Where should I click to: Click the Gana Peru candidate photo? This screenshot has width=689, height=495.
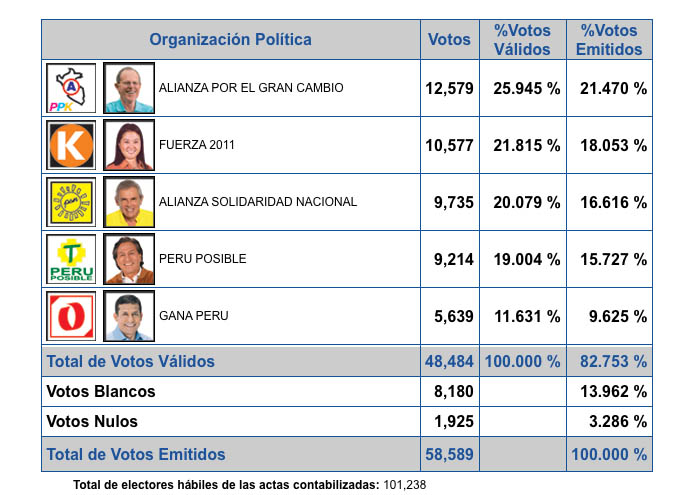pyautogui.click(x=128, y=316)
